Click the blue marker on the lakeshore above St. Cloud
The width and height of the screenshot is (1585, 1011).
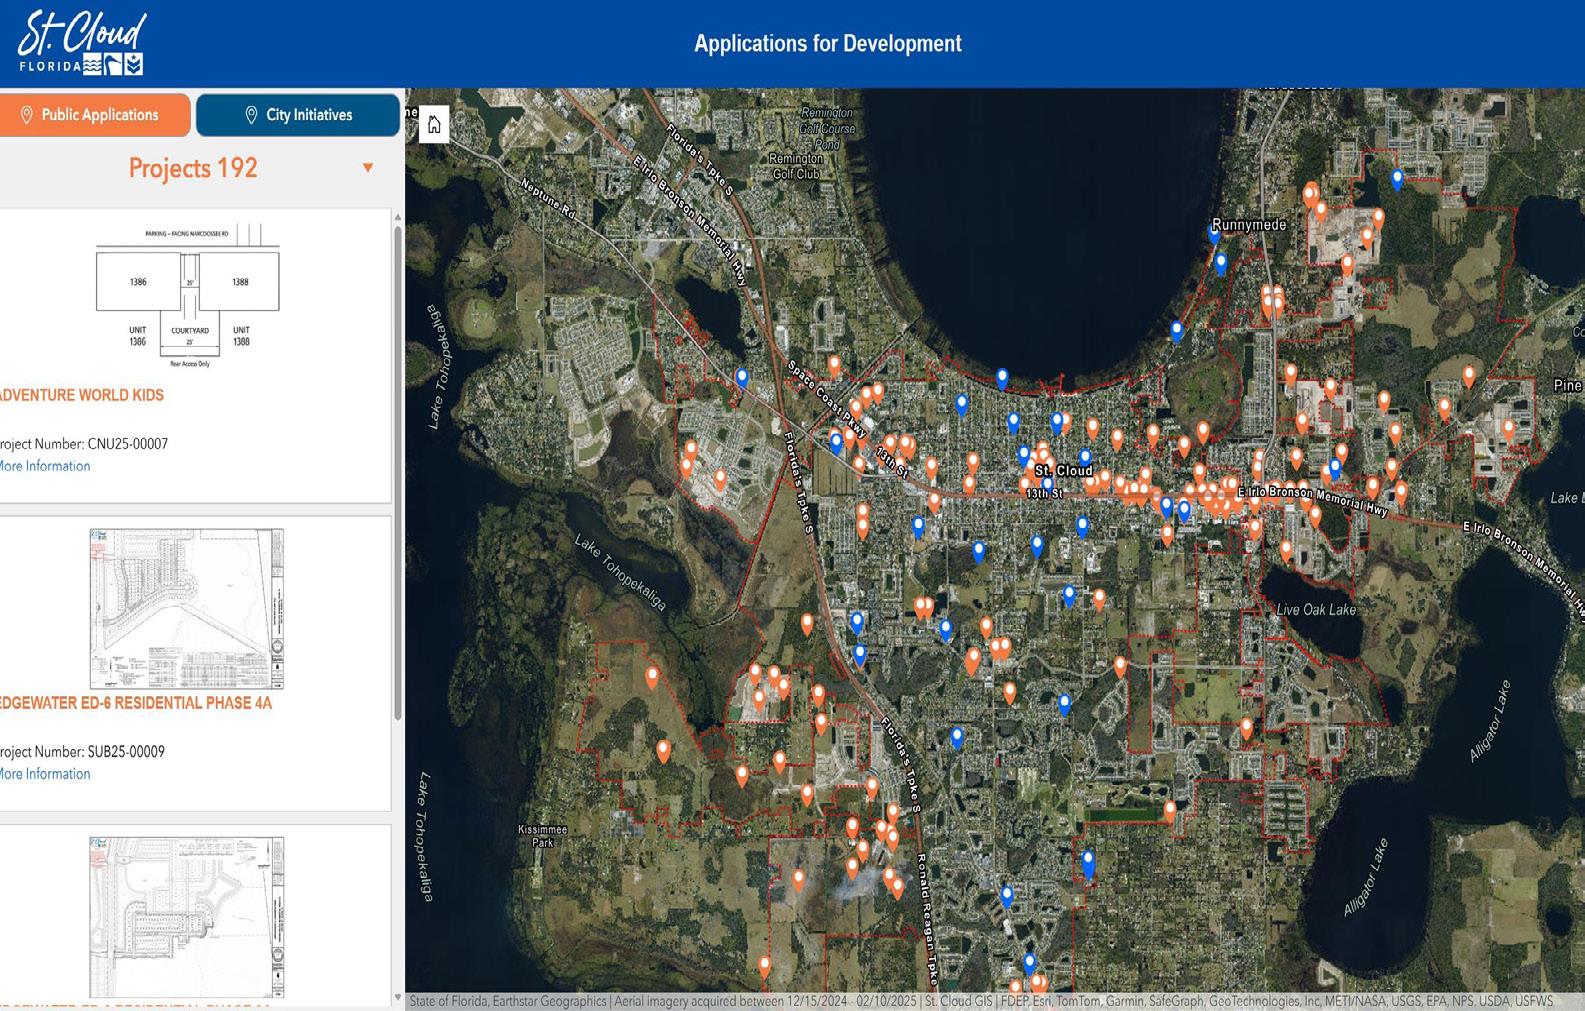click(1002, 377)
